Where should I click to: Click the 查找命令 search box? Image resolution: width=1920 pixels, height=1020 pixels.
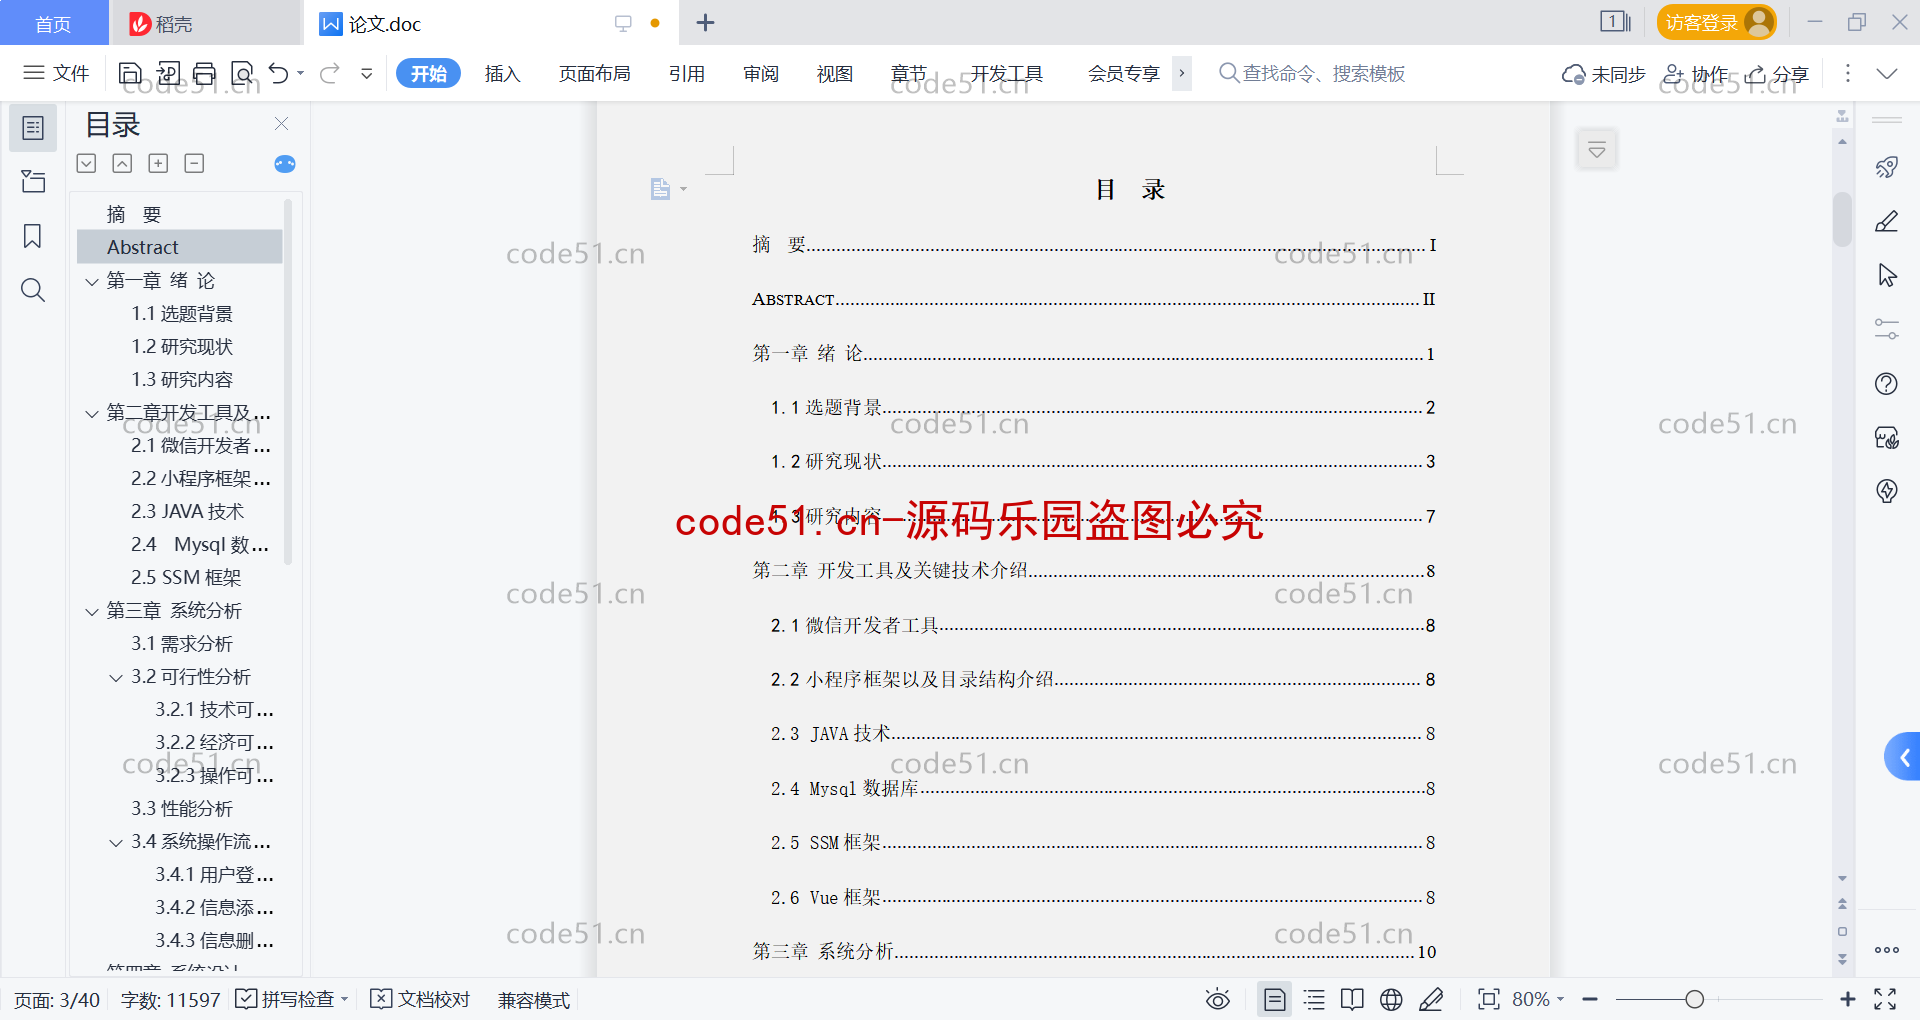coord(1312,73)
